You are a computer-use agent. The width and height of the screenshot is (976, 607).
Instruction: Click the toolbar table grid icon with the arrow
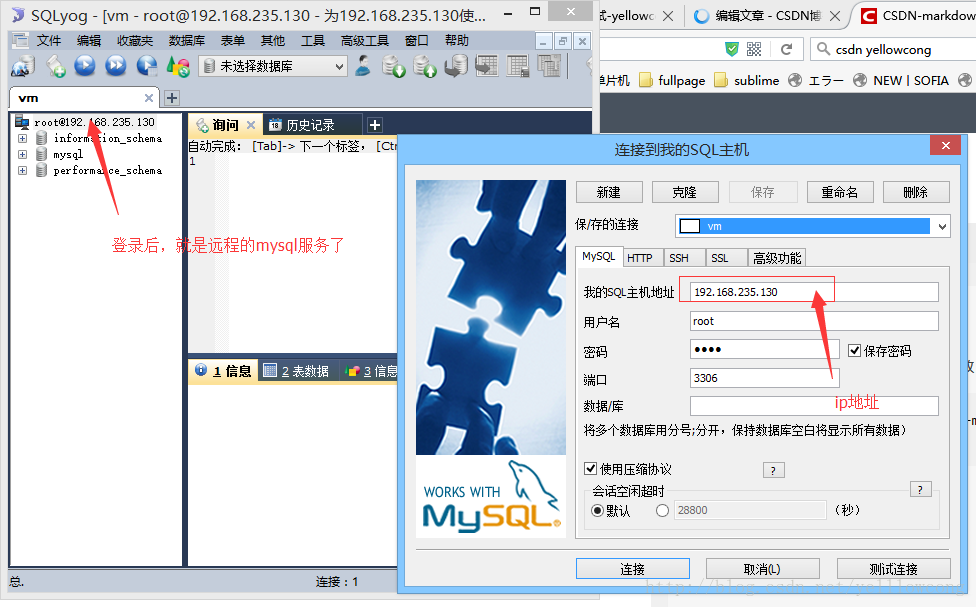click(487, 65)
